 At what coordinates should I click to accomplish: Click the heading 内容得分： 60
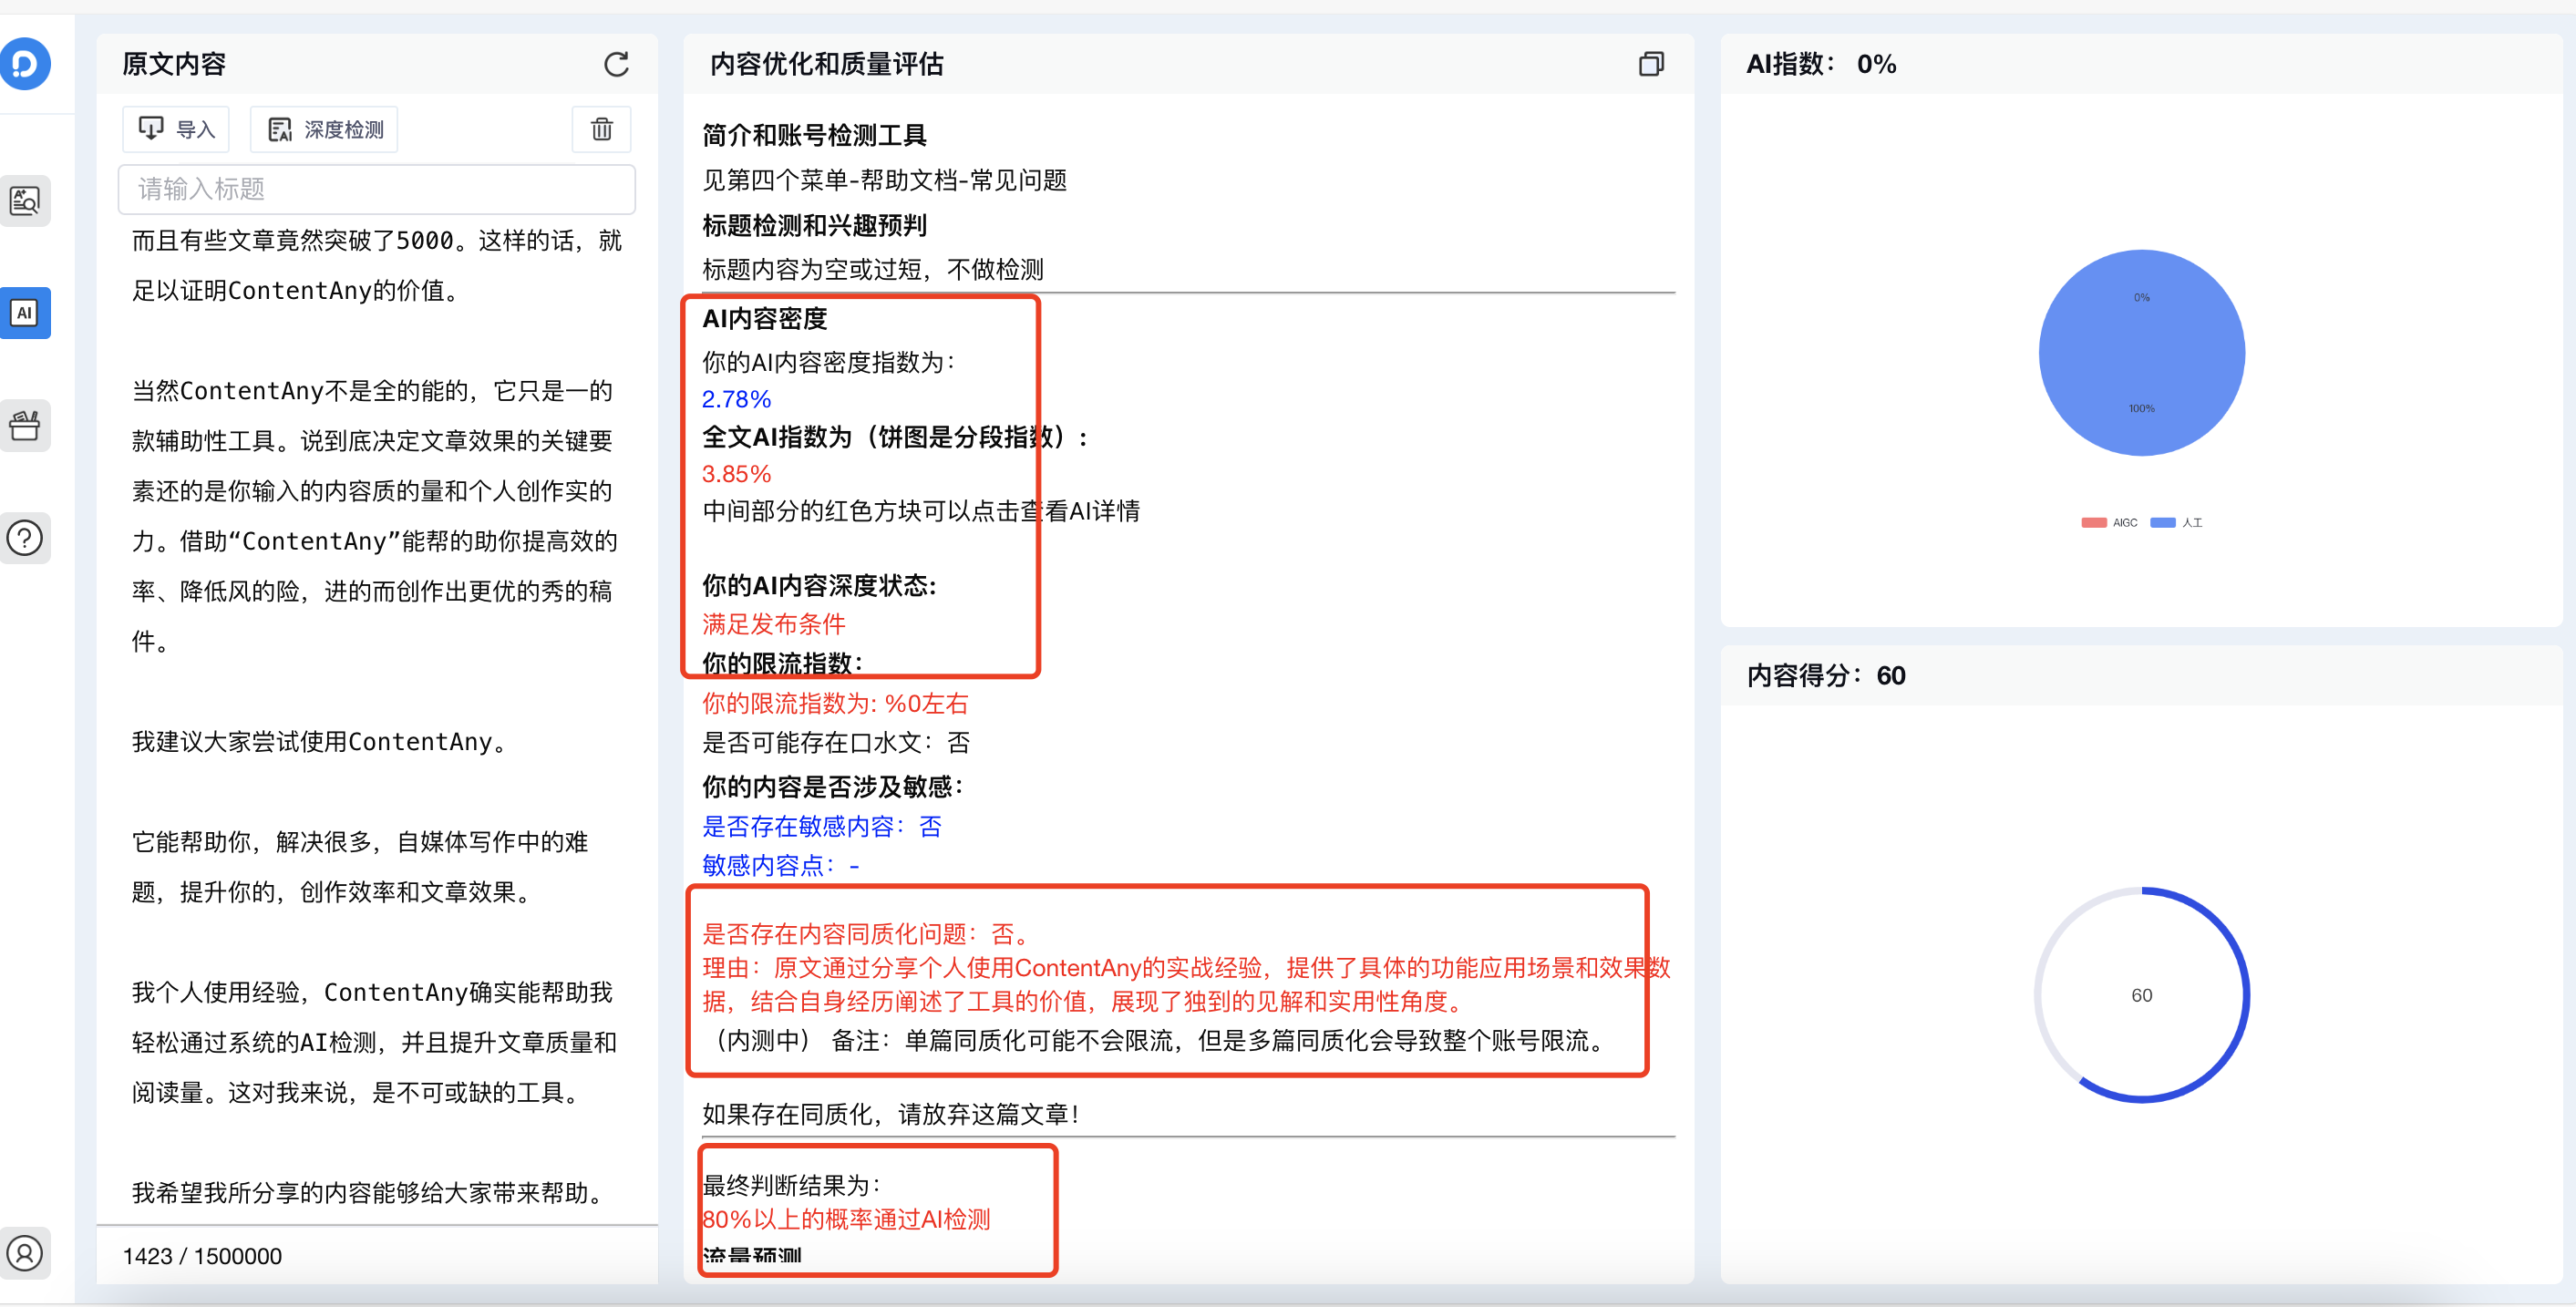click(x=1826, y=676)
